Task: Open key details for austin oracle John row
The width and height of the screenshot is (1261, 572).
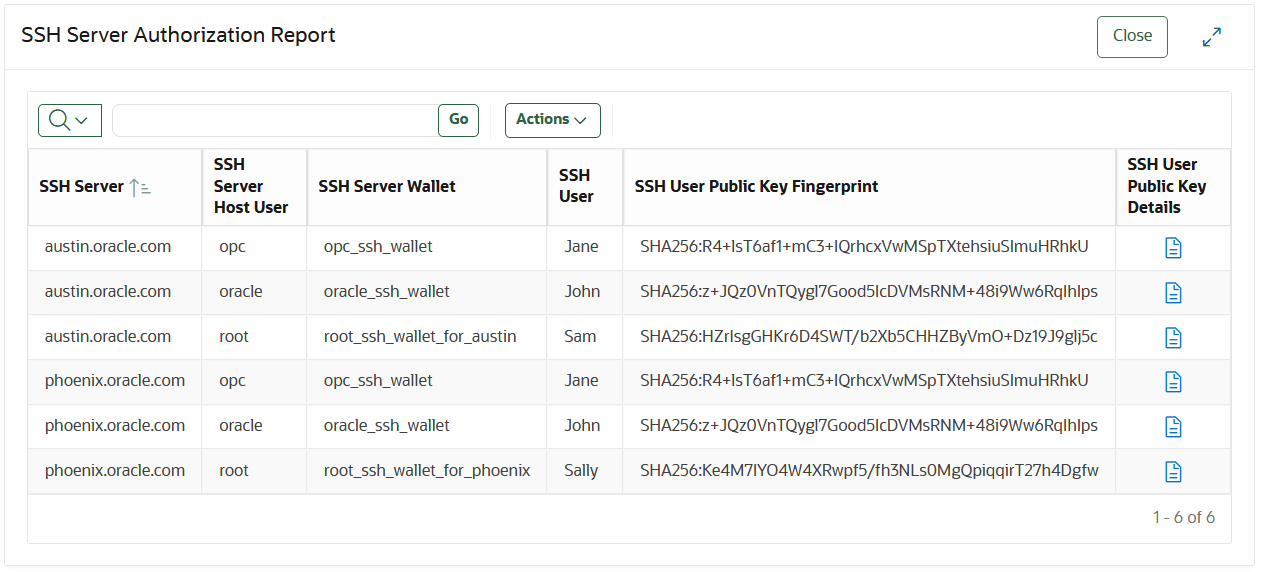Action: pyautogui.click(x=1173, y=292)
